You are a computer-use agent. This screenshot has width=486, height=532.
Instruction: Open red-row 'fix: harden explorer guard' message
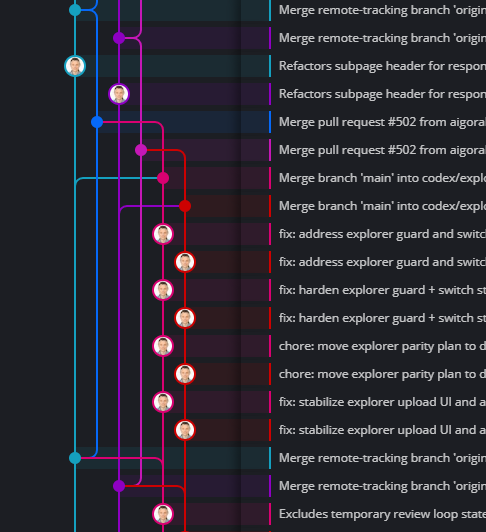[x=382, y=318]
